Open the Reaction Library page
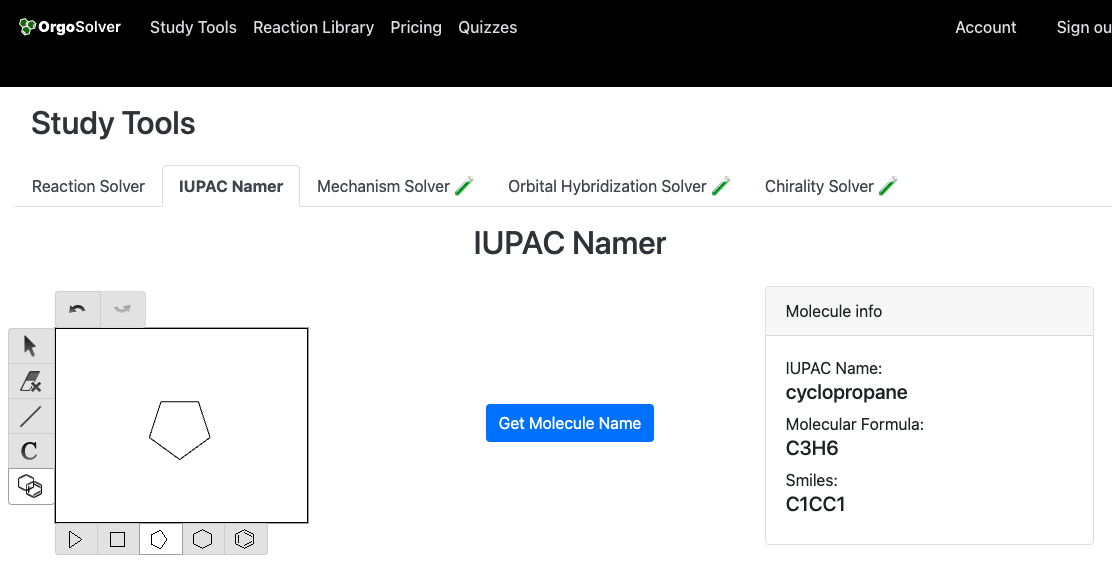The image size is (1112, 576). [x=313, y=27]
